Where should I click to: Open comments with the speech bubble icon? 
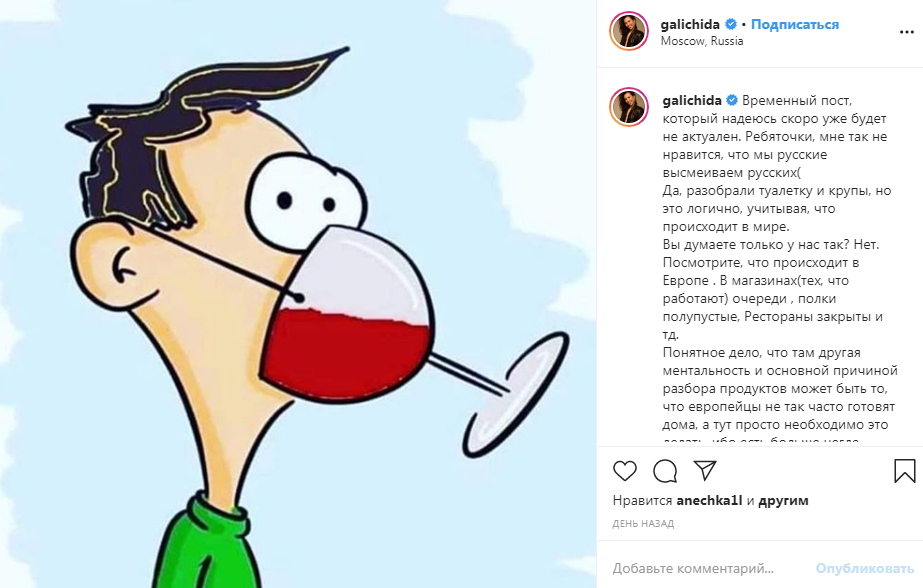click(665, 471)
